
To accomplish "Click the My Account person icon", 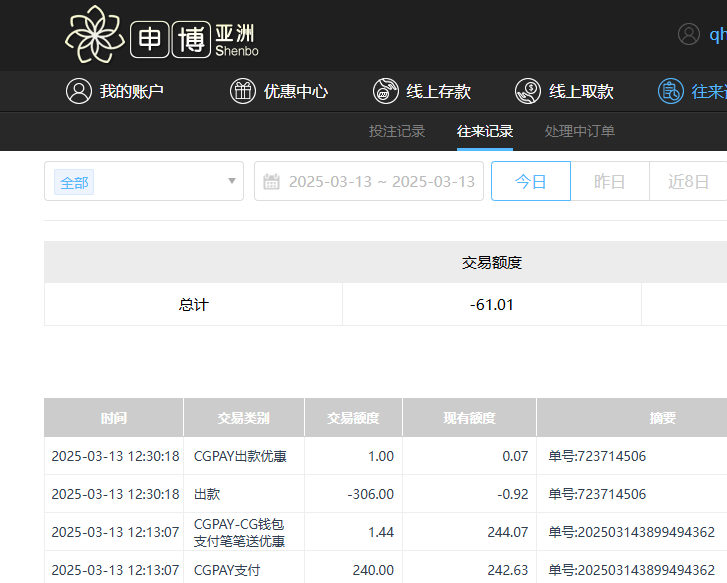I will click(79, 91).
